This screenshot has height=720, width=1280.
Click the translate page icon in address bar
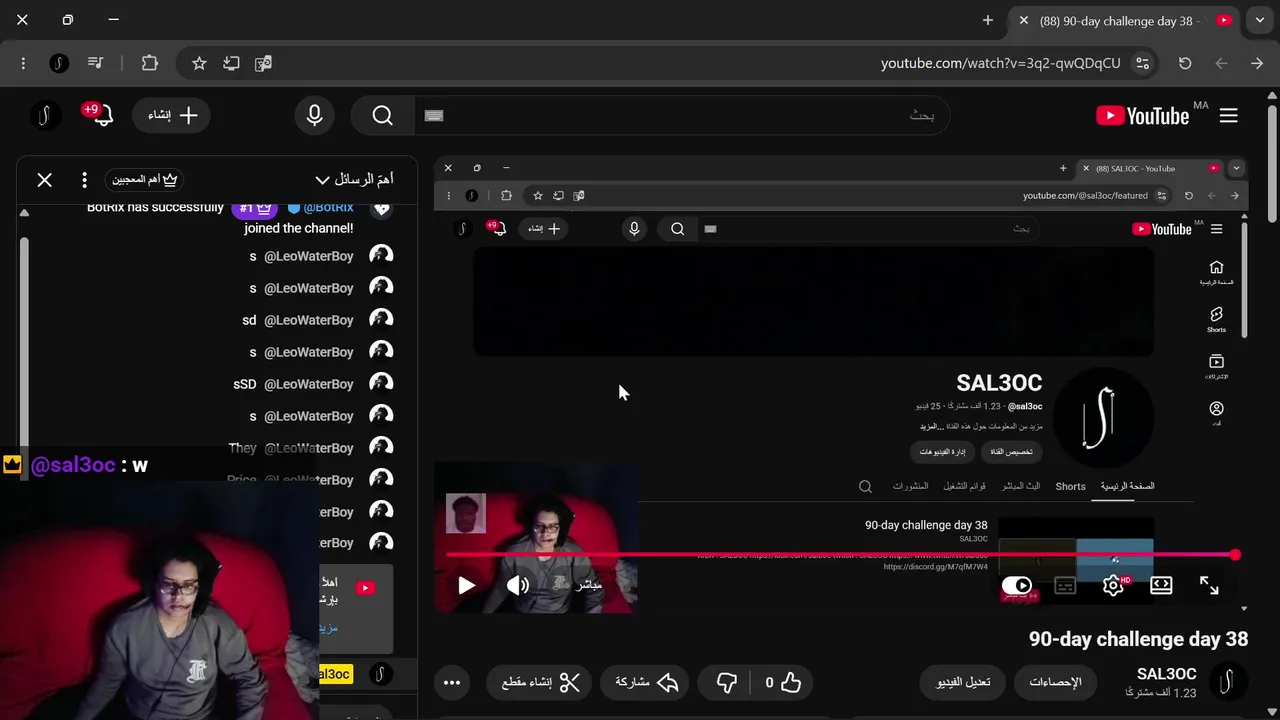(x=263, y=63)
